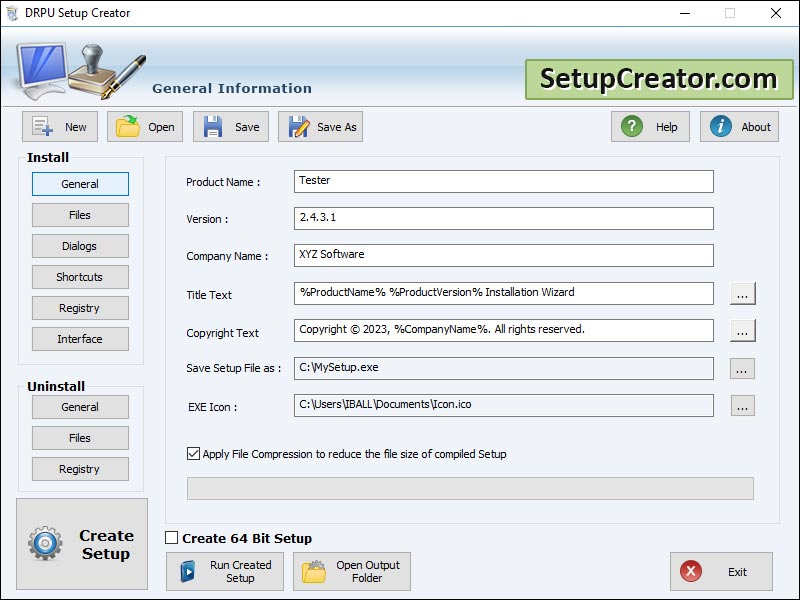The image size is (800, 600).
Task: Click the EXE Icon path field
Action: pos(504,405)
